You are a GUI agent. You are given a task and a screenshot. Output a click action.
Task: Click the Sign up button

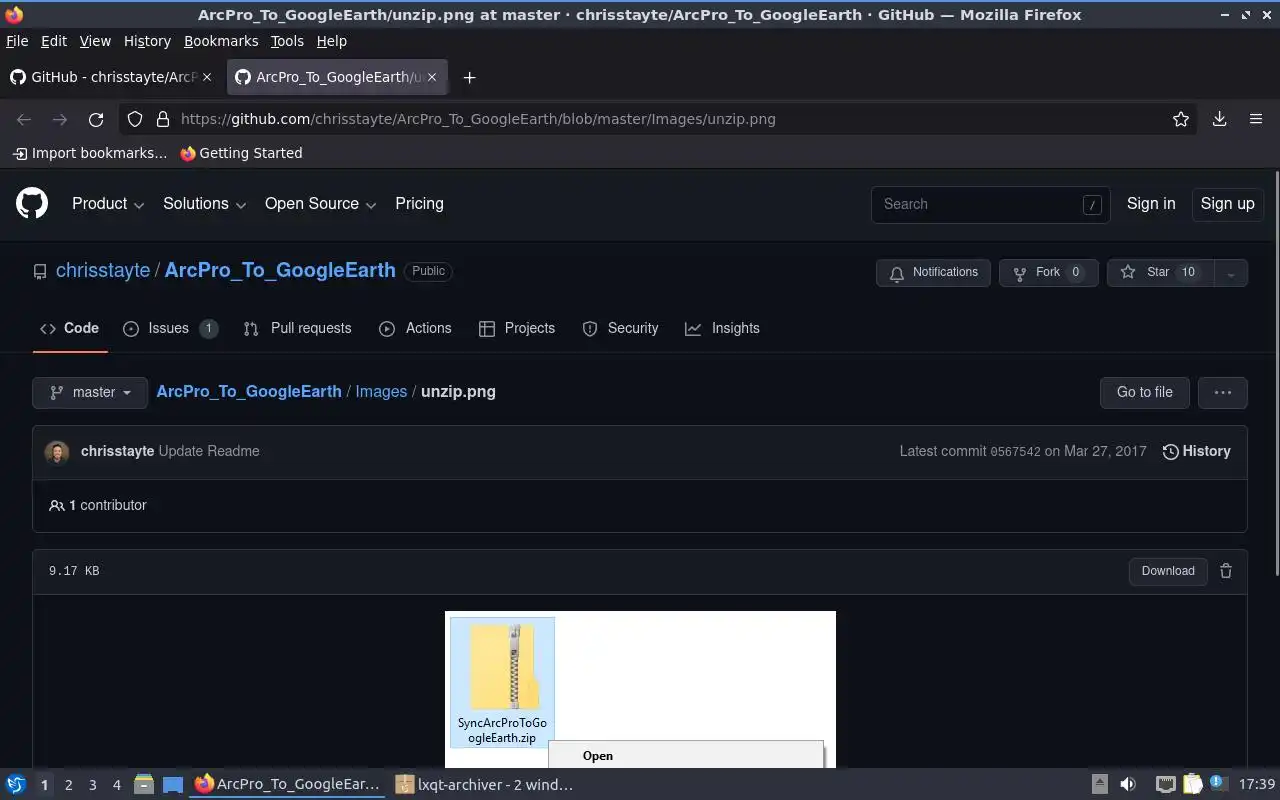[1227, 204]
